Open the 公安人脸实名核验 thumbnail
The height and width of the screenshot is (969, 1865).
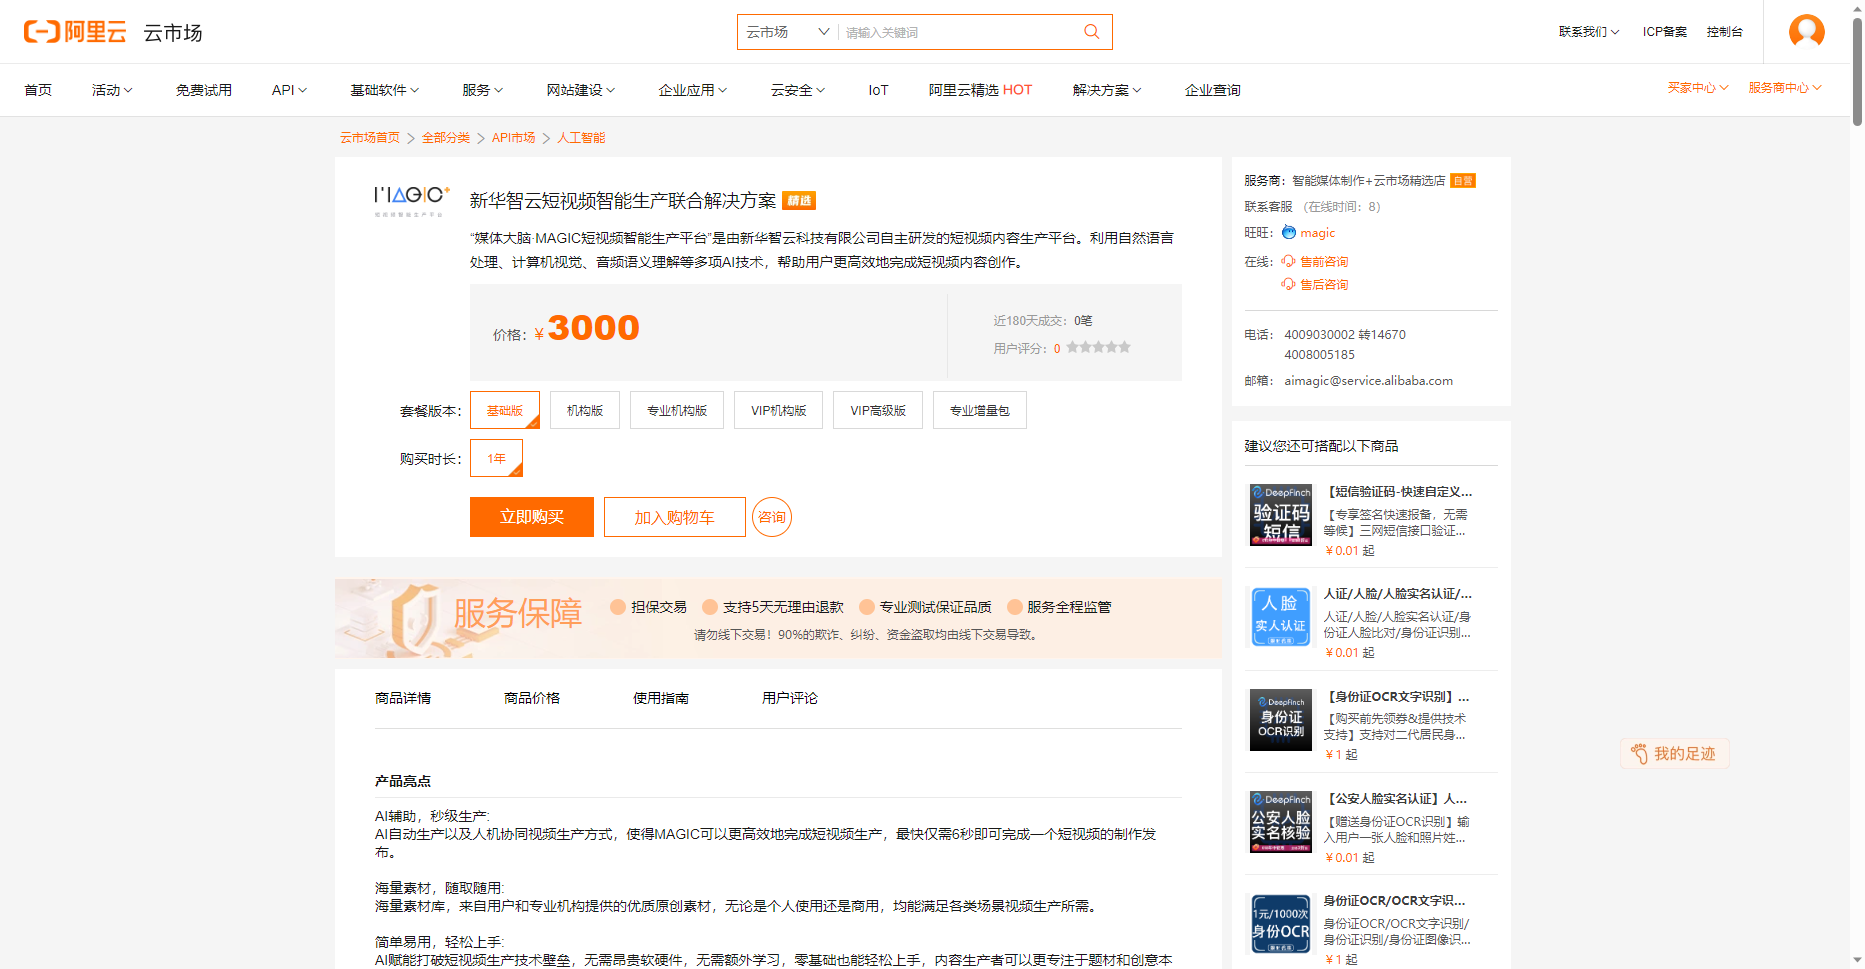pyautogui.click(x=1281, y=822)
